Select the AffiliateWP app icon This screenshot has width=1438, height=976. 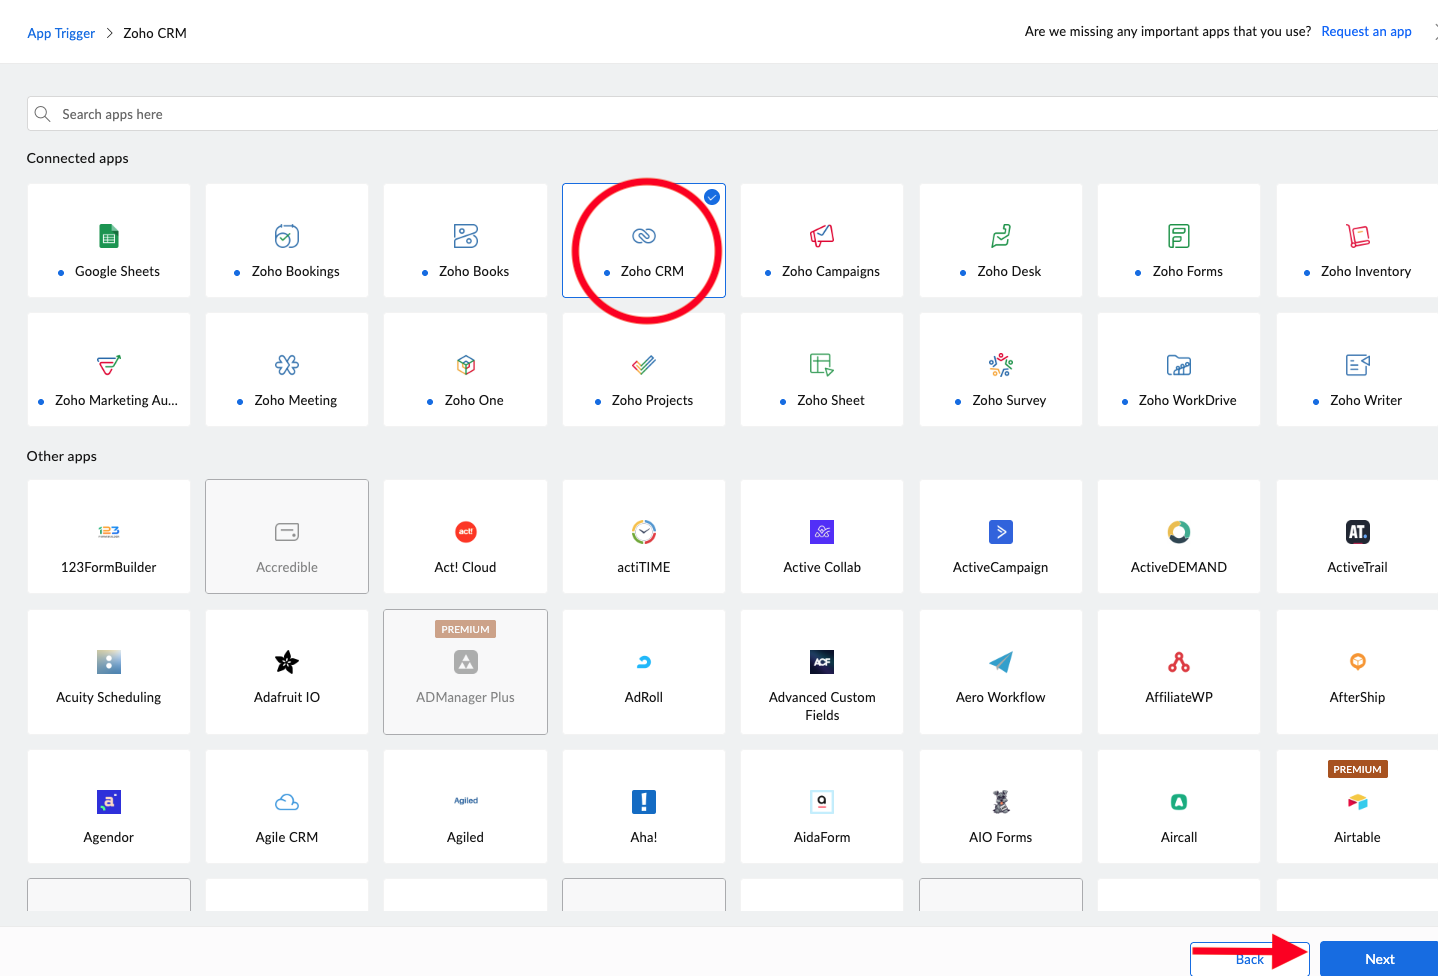pos(1179,662)
